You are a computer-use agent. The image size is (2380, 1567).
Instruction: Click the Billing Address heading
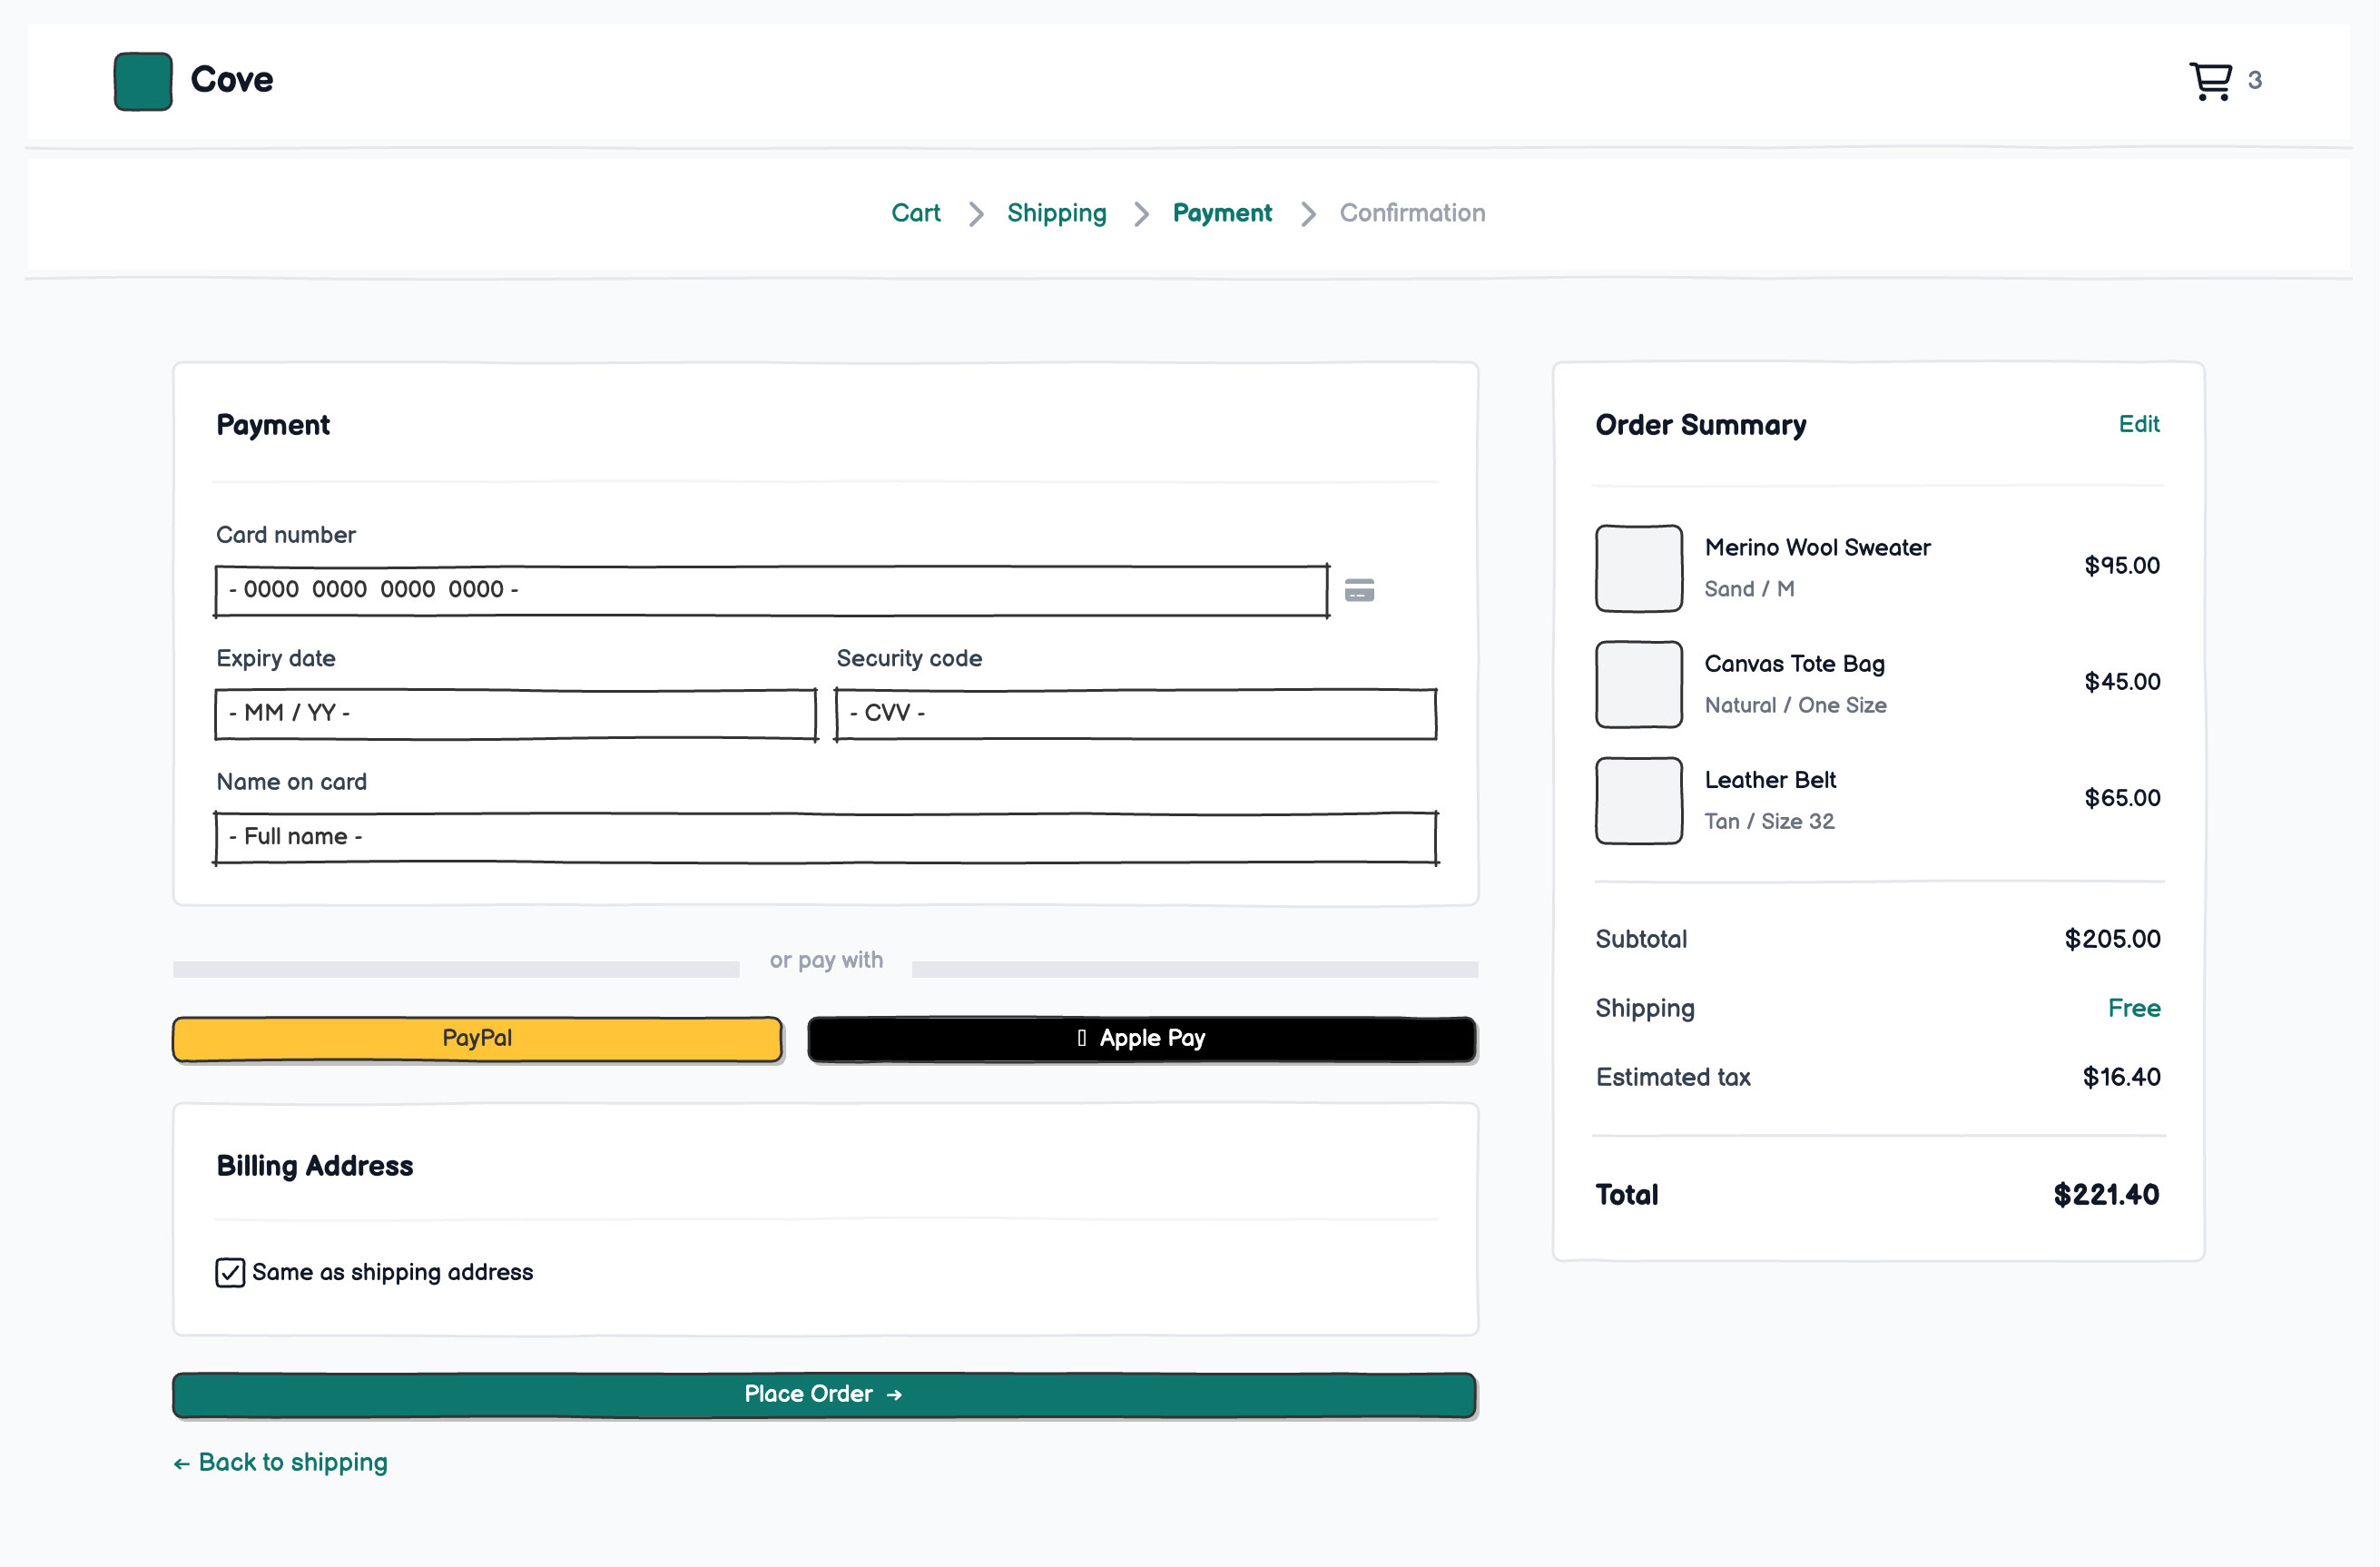pos(315,1167)
